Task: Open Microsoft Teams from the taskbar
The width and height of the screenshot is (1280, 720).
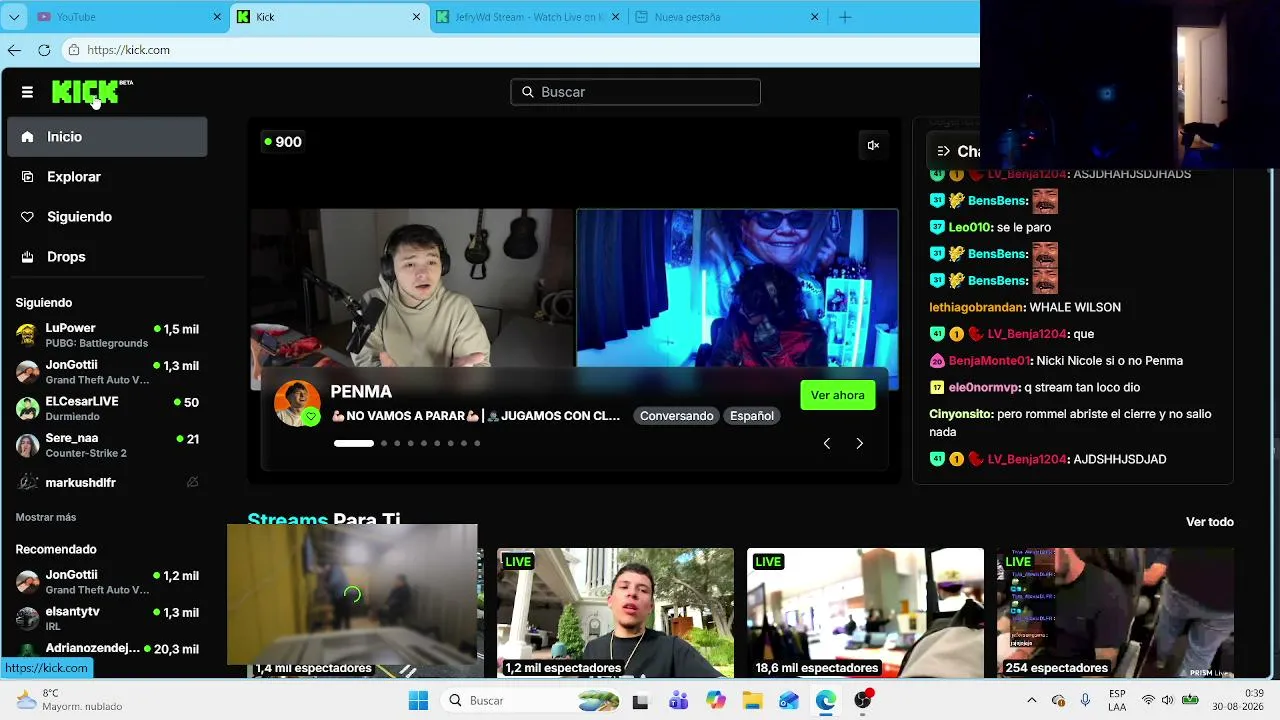Action: (678, 701)
